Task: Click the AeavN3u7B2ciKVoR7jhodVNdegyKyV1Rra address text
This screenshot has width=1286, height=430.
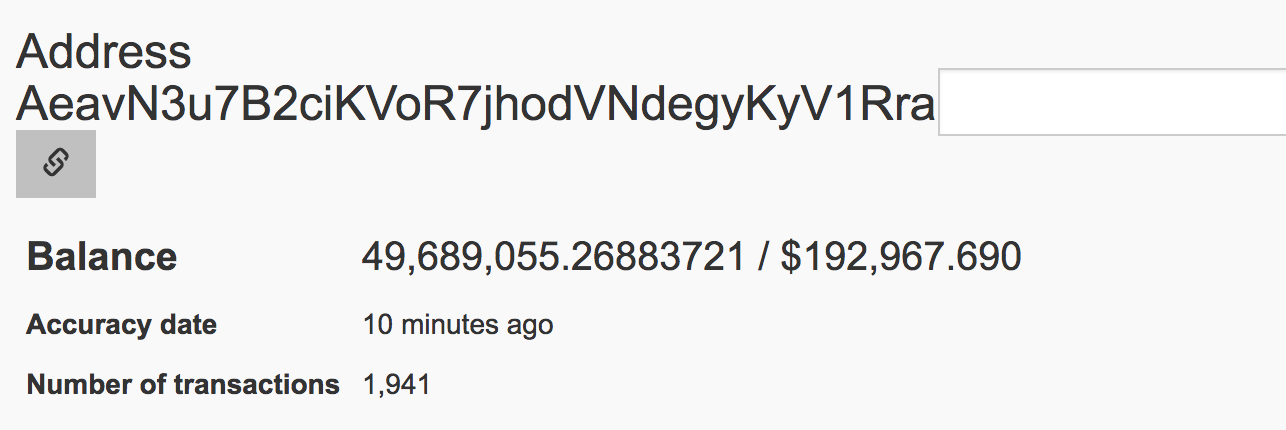Action: (x=475, y=105)
